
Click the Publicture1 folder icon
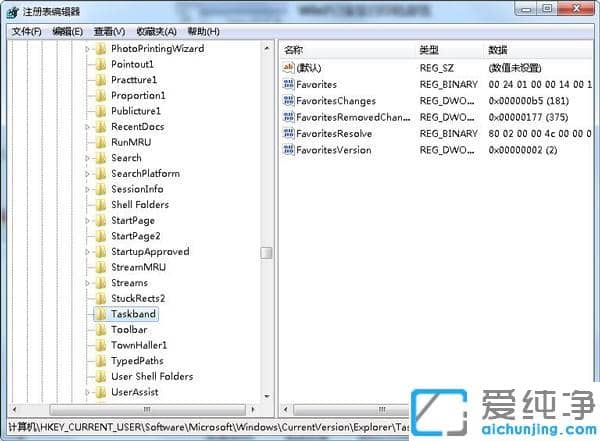(x=101, y=111)
